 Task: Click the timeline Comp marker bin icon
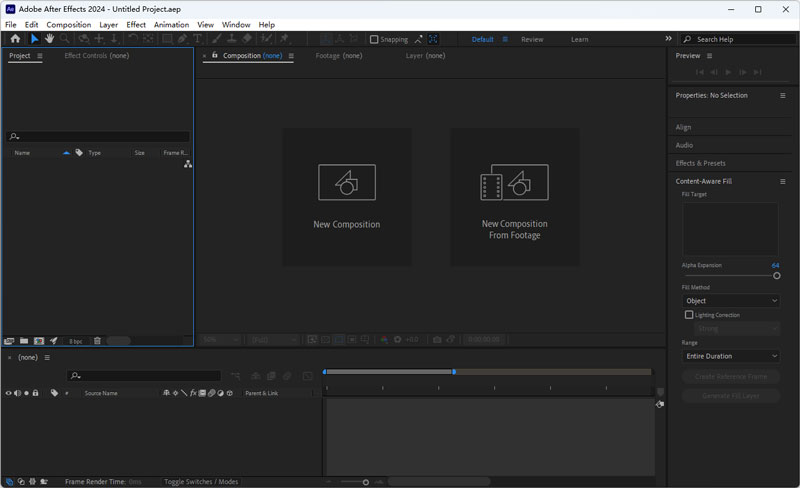(660, 392)
